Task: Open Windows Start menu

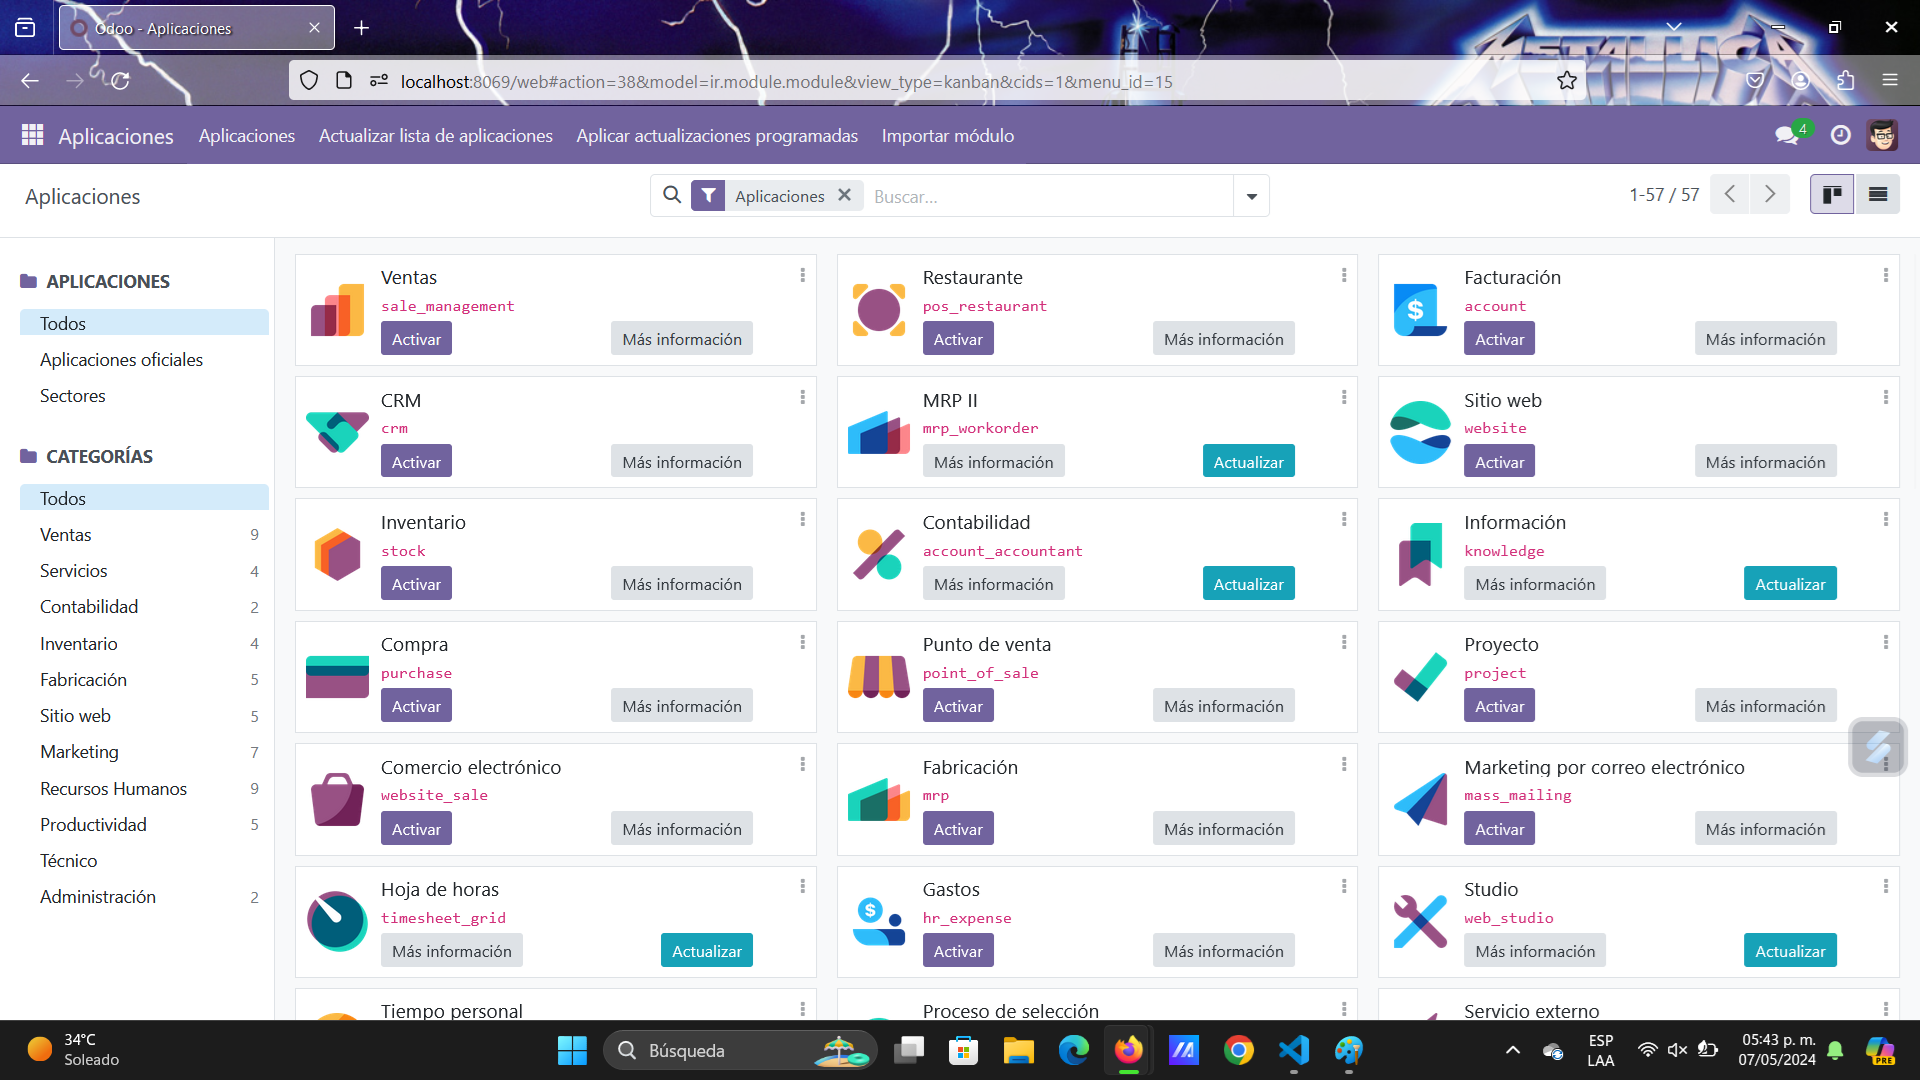Action: (572, 1050)
